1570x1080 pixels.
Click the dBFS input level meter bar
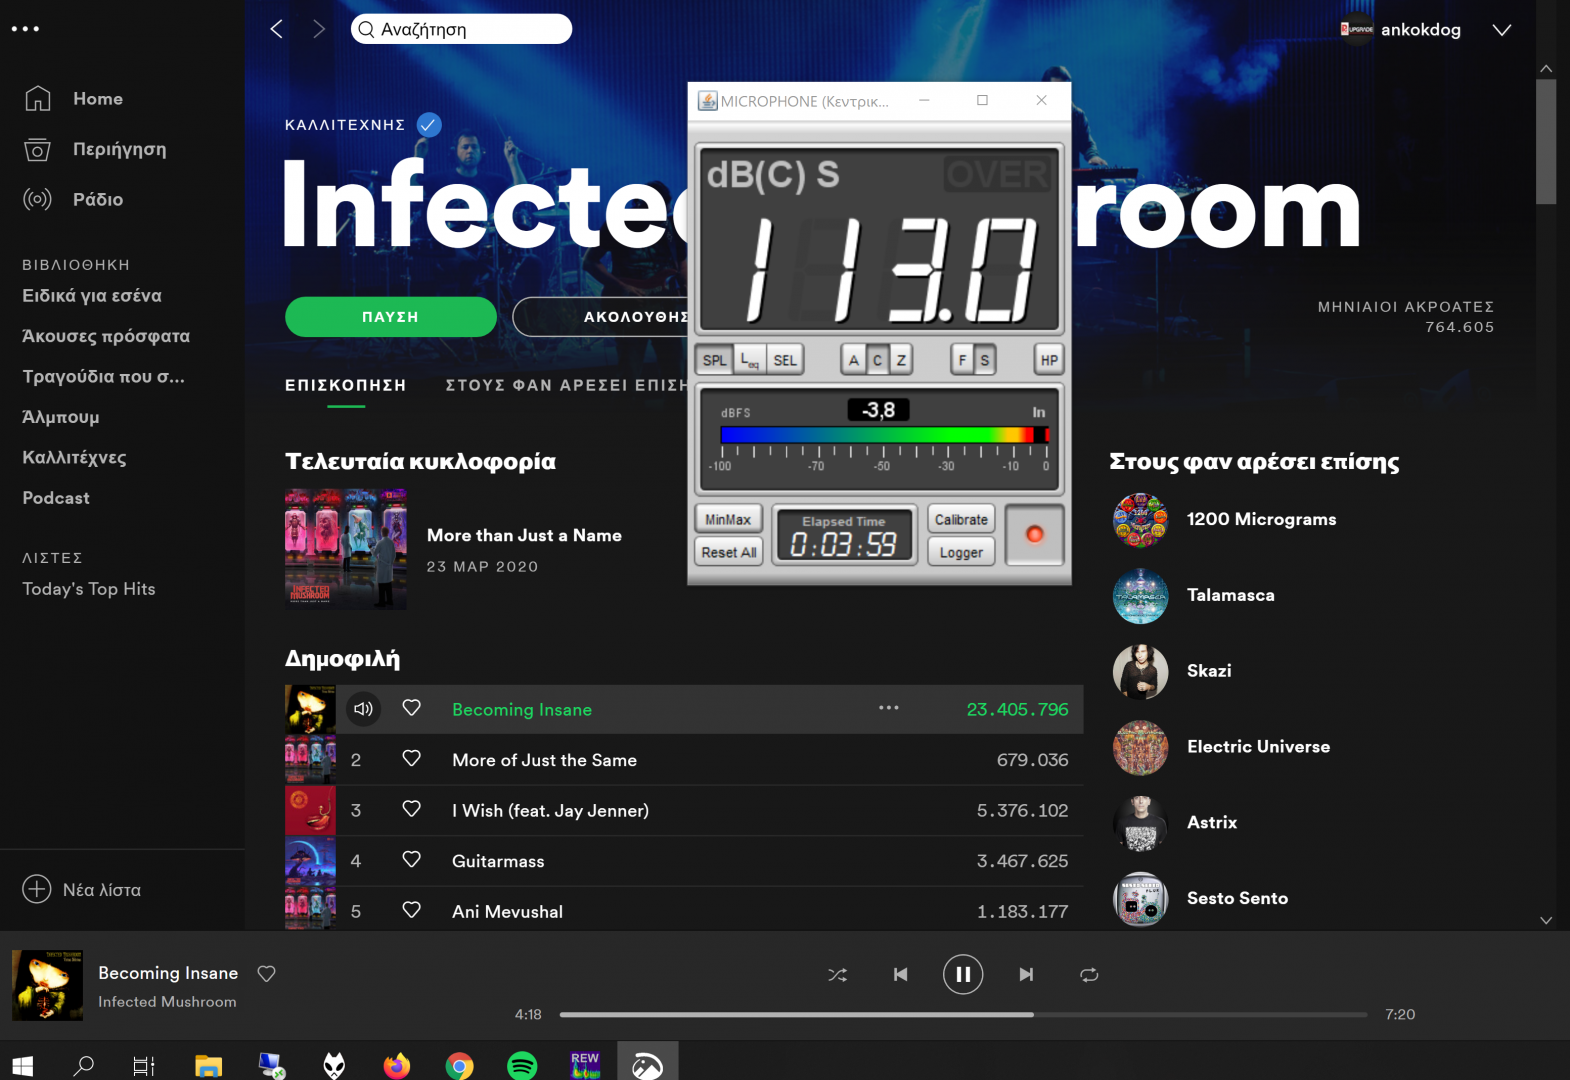[x=884, y=435]
